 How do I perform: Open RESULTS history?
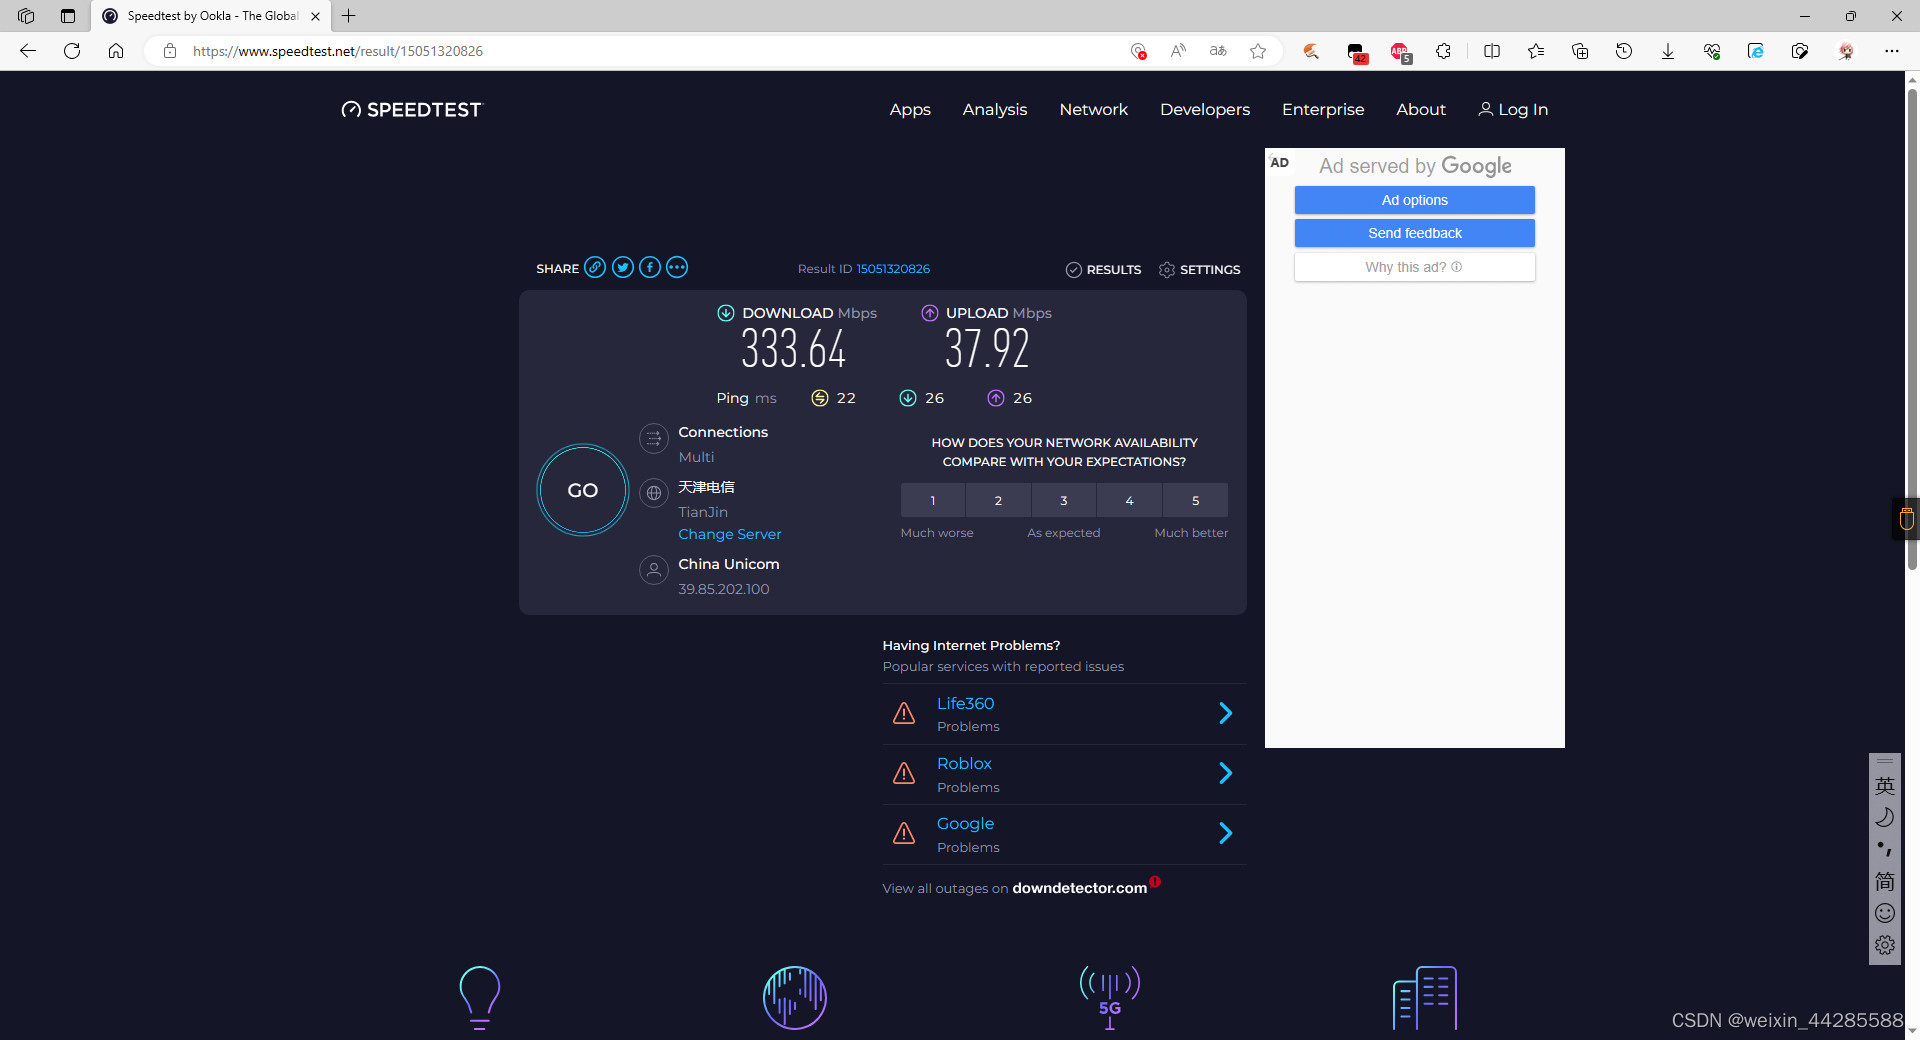[x=1103, y=269]
